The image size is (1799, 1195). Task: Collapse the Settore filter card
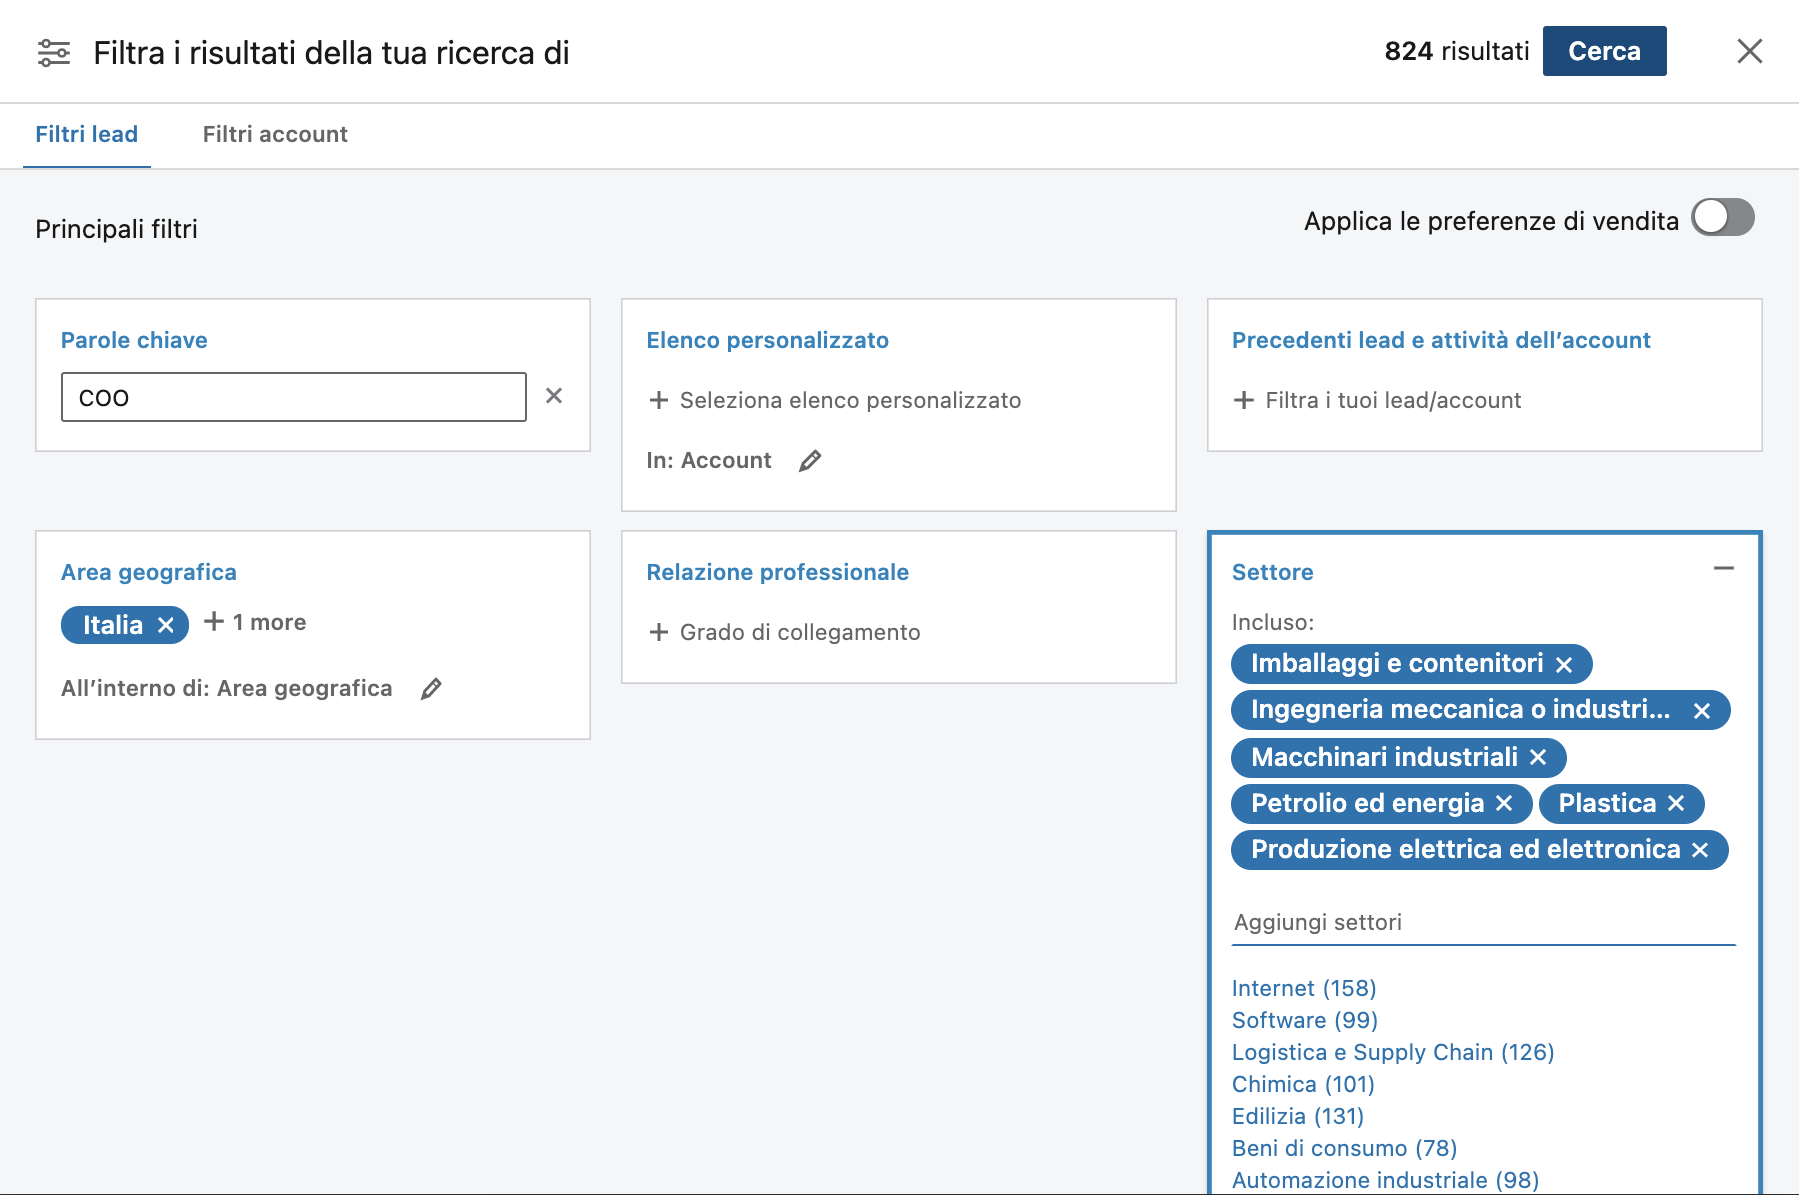pyautogui.click(x=1724, y=568)
